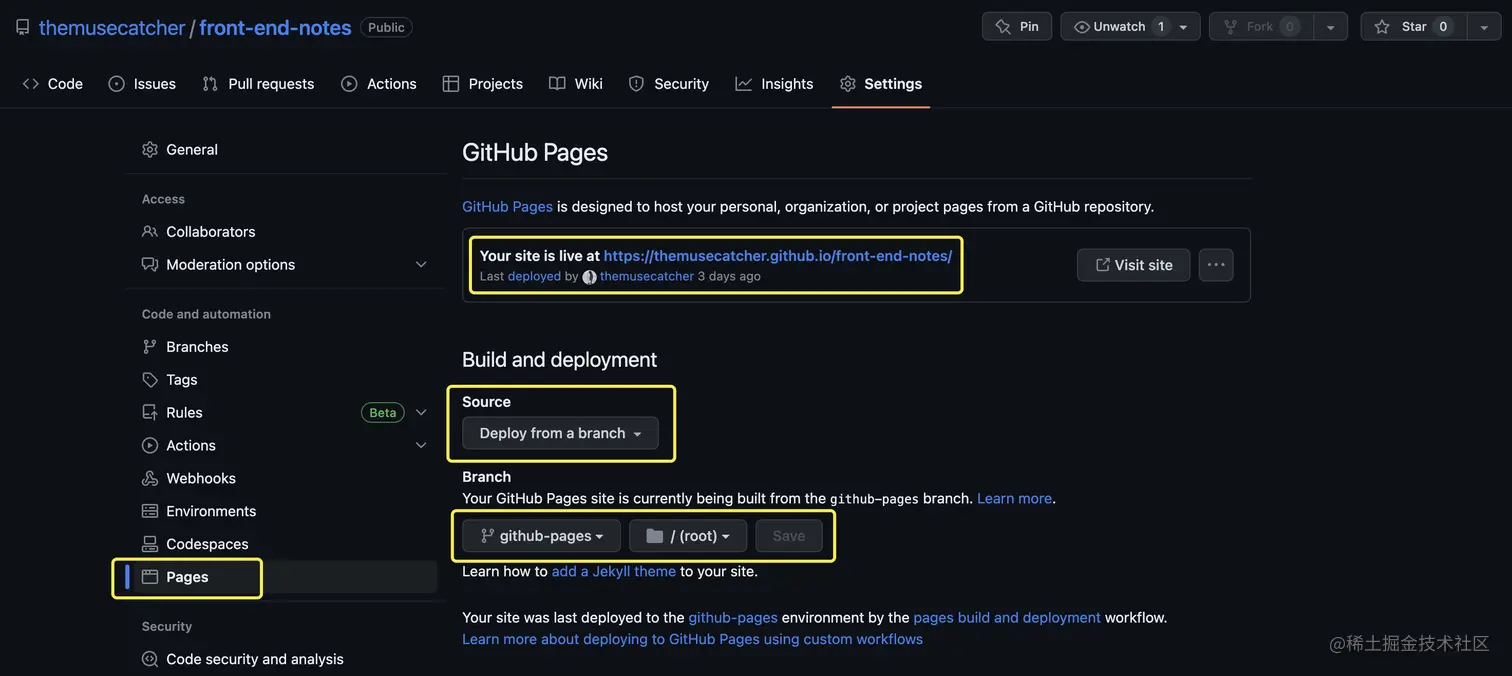Star the repository
The height and width of the screenshot is (676, 1512).
pyautogui.click(x=1413, y=27)
